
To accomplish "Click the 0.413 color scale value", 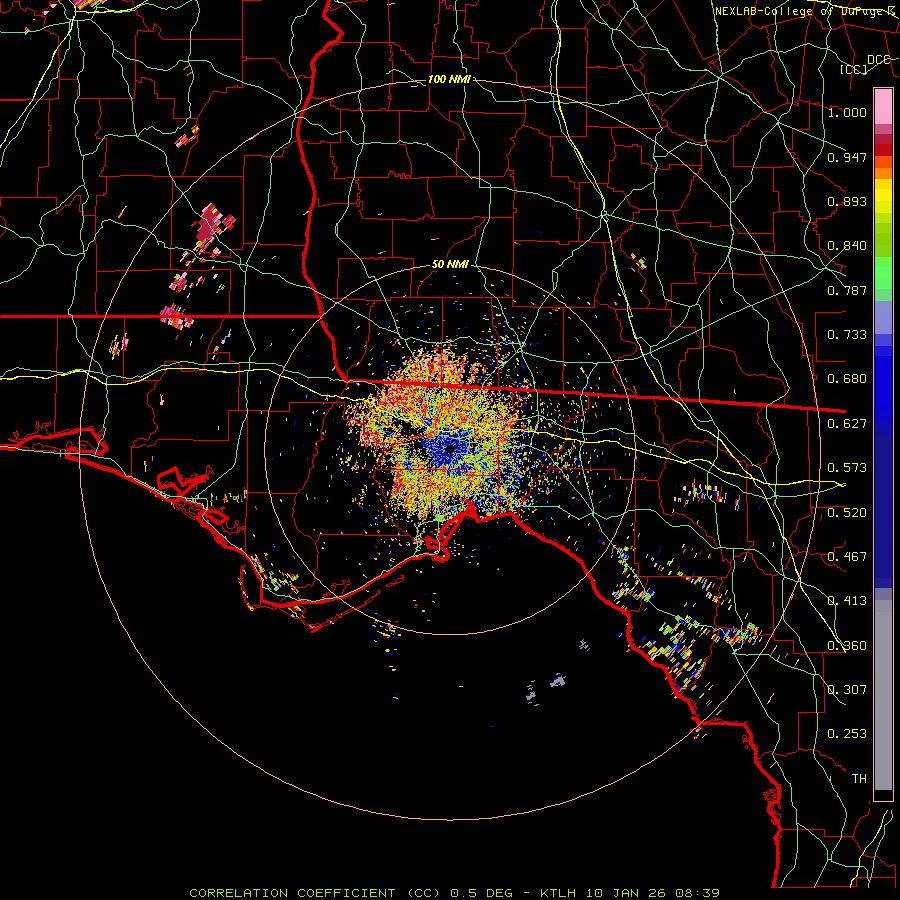I will pos(847,601).
